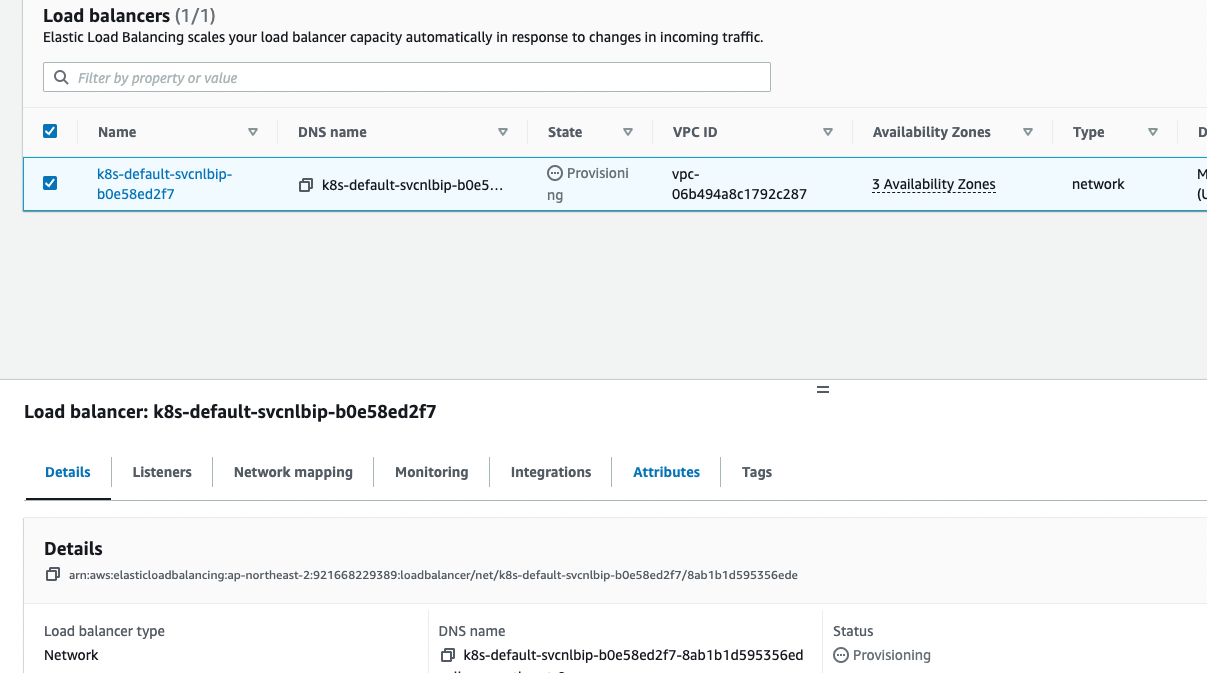This screenshot has width=1207, height=673.
Task: Click the ARN text under Details
Action: pyautogui.click(x=433, y=575)
